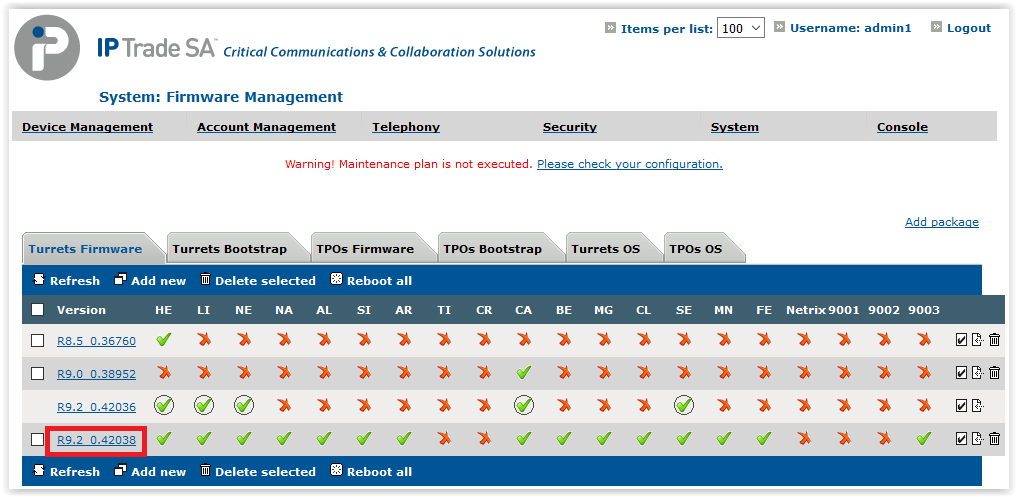Toggle the select-all checkbox in the Version header
Screen dimensions: 1017x497
tap(38, 310)
